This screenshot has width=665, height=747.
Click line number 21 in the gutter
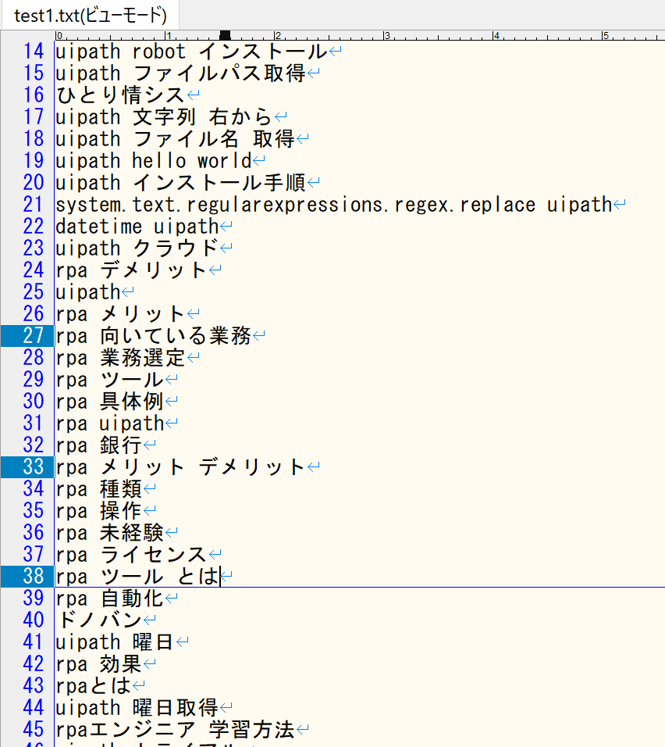(x=33, y=204)
